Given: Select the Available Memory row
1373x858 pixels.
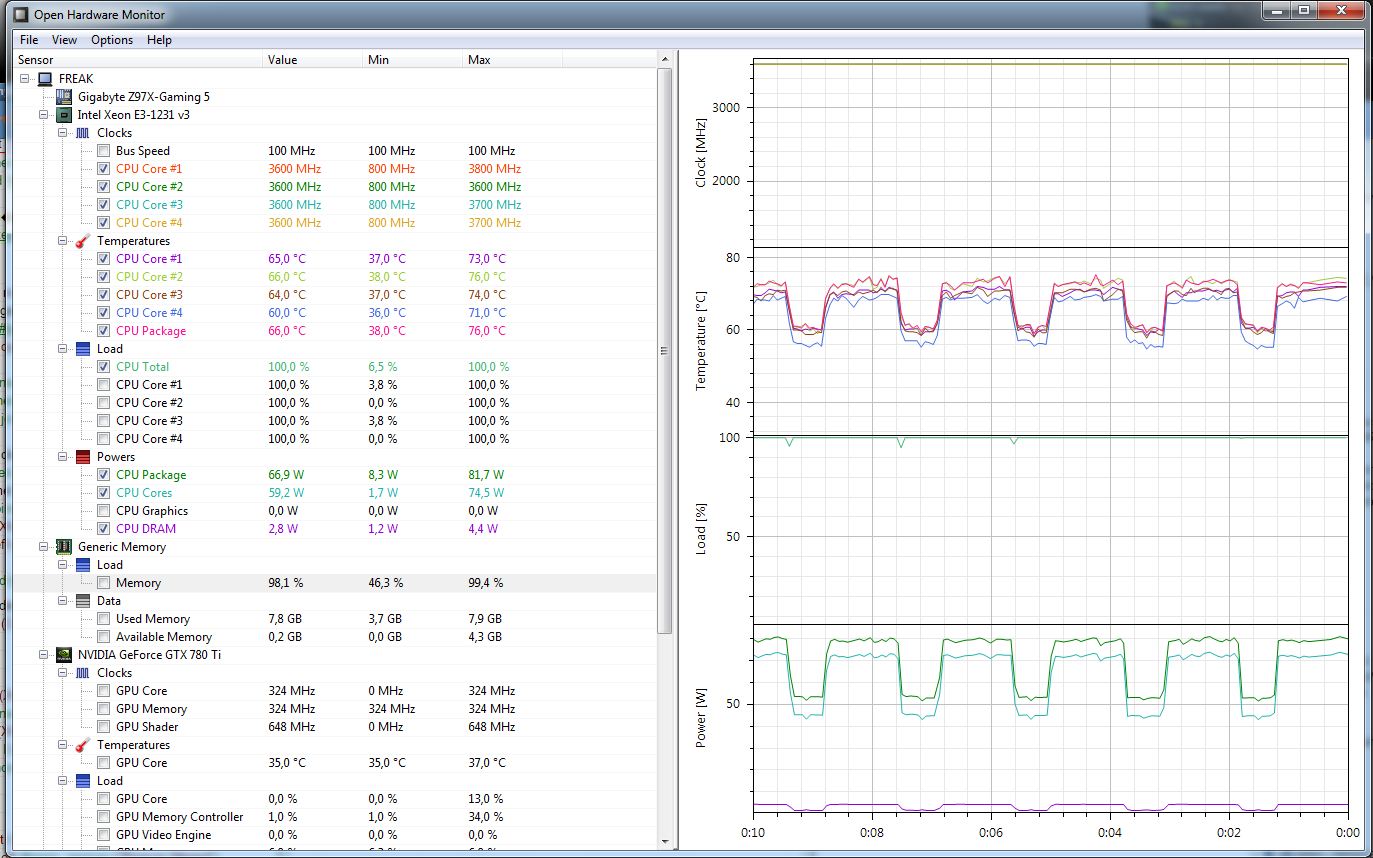Looking at the screenshot, I should 335,637.
